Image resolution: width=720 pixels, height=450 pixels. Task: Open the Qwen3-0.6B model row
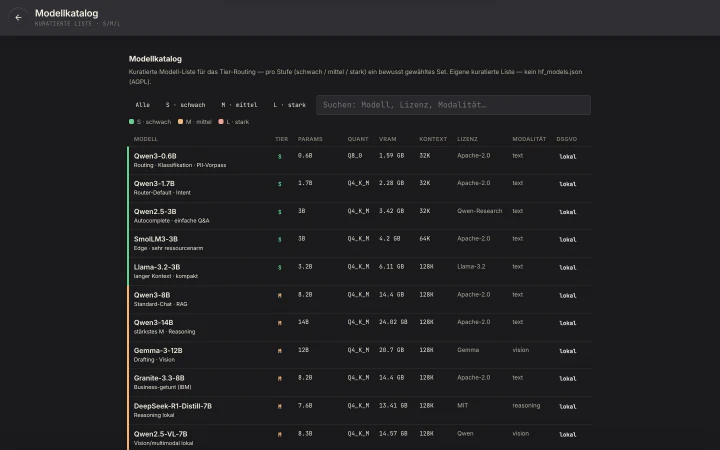point(360,160)
